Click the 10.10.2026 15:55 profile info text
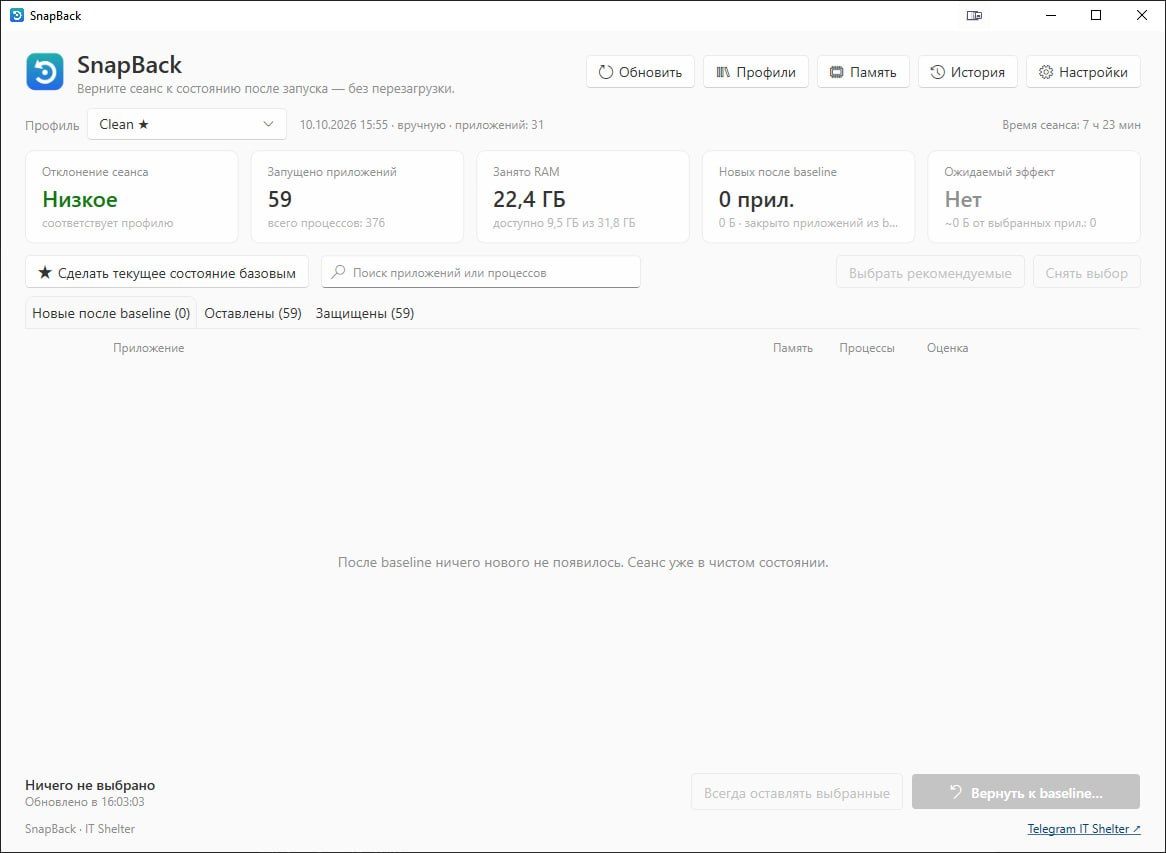Image resolution: width=1166 pixels, height=853 pixels. point(422,125)
